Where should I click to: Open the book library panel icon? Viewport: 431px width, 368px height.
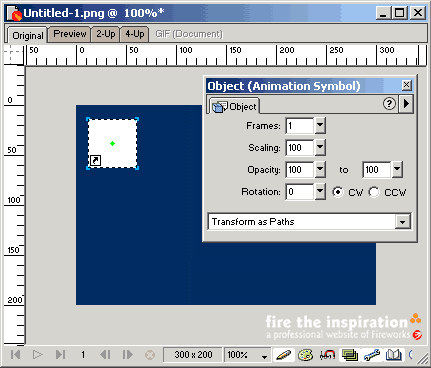(x=394, y=355)
